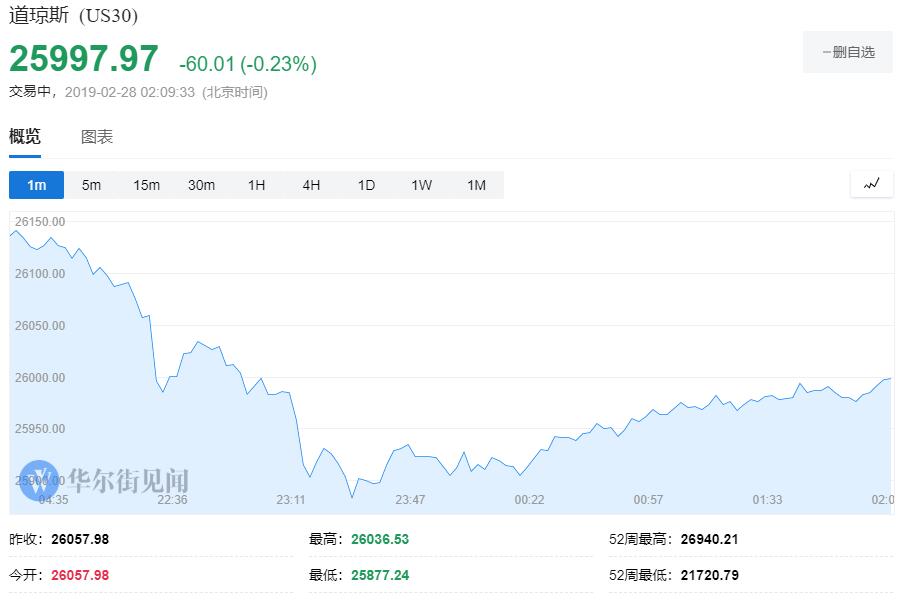Click the 道琼斯 (US30) title
The image size is (900, 602).
point(74,16)
